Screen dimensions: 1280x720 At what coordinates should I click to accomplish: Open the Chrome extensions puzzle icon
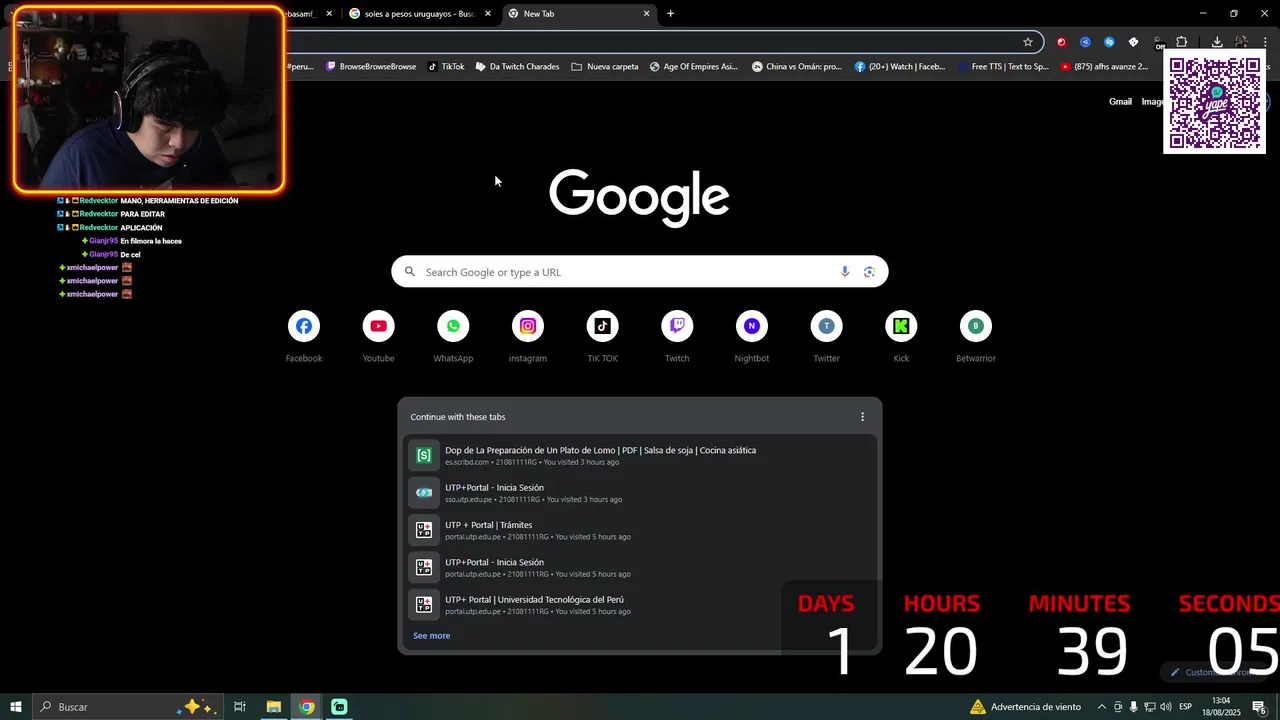pyautogui.click(x=1181, y=42)
